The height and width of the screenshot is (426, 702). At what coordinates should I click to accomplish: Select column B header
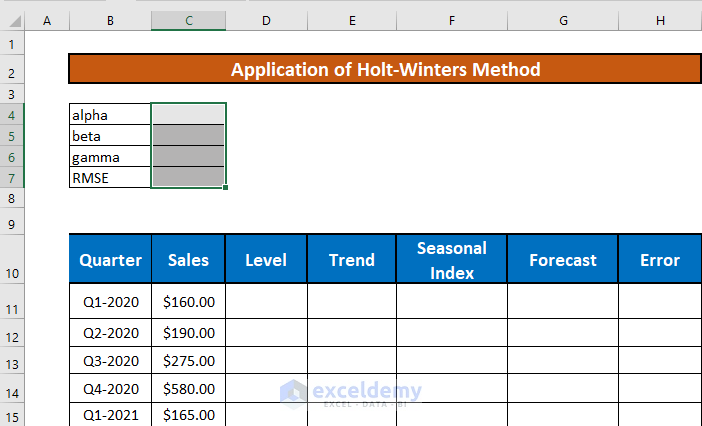click(110, 21)
